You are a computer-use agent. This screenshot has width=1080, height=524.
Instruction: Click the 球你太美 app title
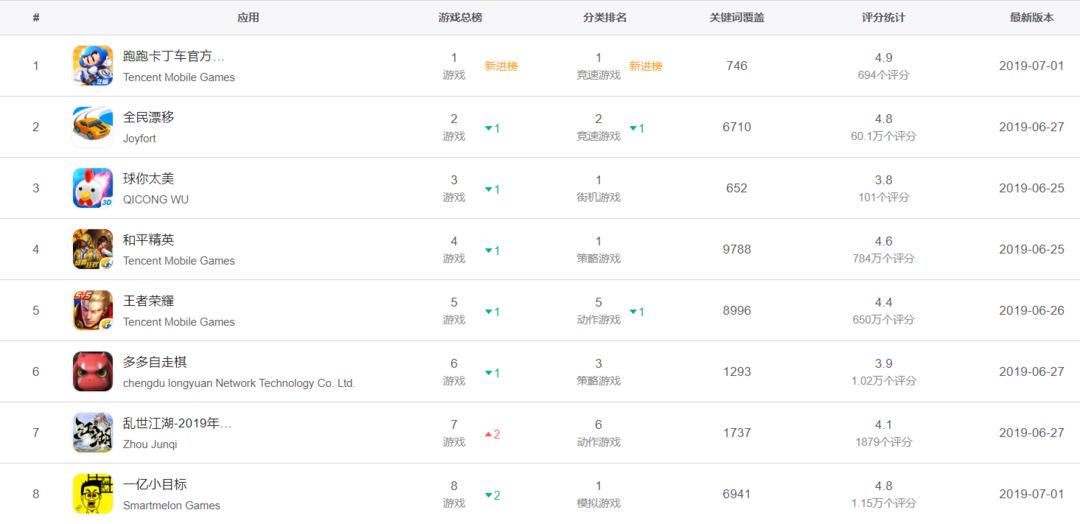pyautogui.click(x=149, y=178)
